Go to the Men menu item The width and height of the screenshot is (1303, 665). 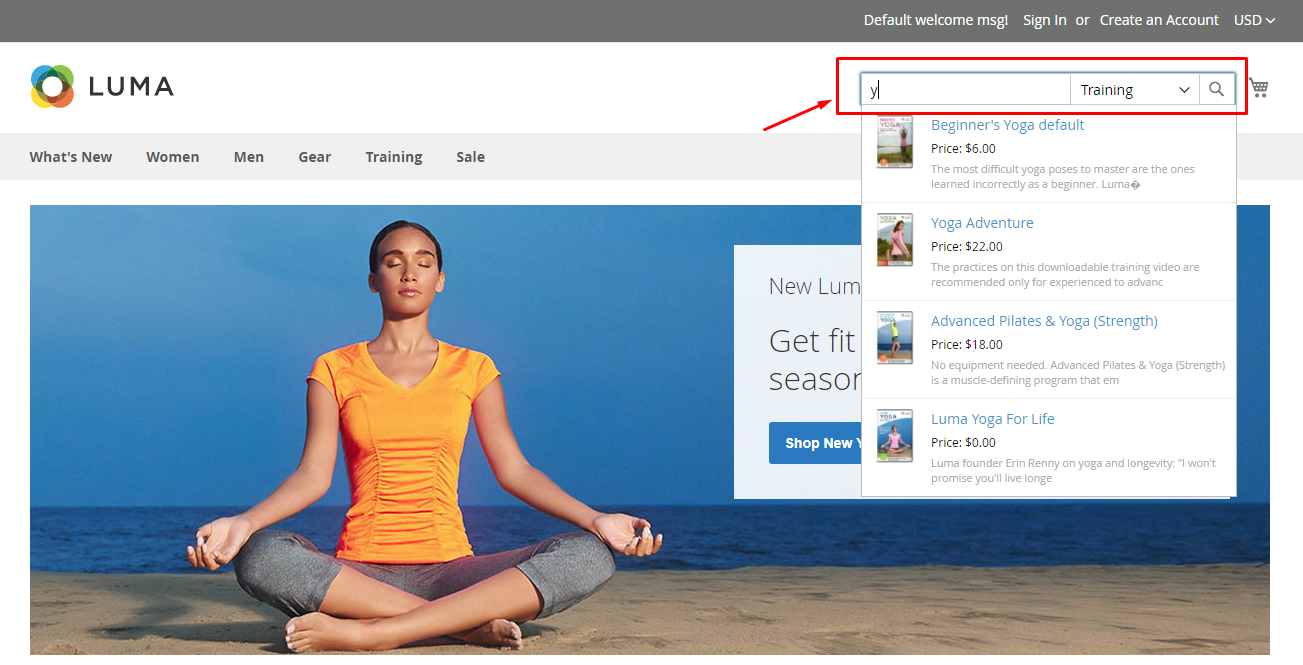point(249,157)
